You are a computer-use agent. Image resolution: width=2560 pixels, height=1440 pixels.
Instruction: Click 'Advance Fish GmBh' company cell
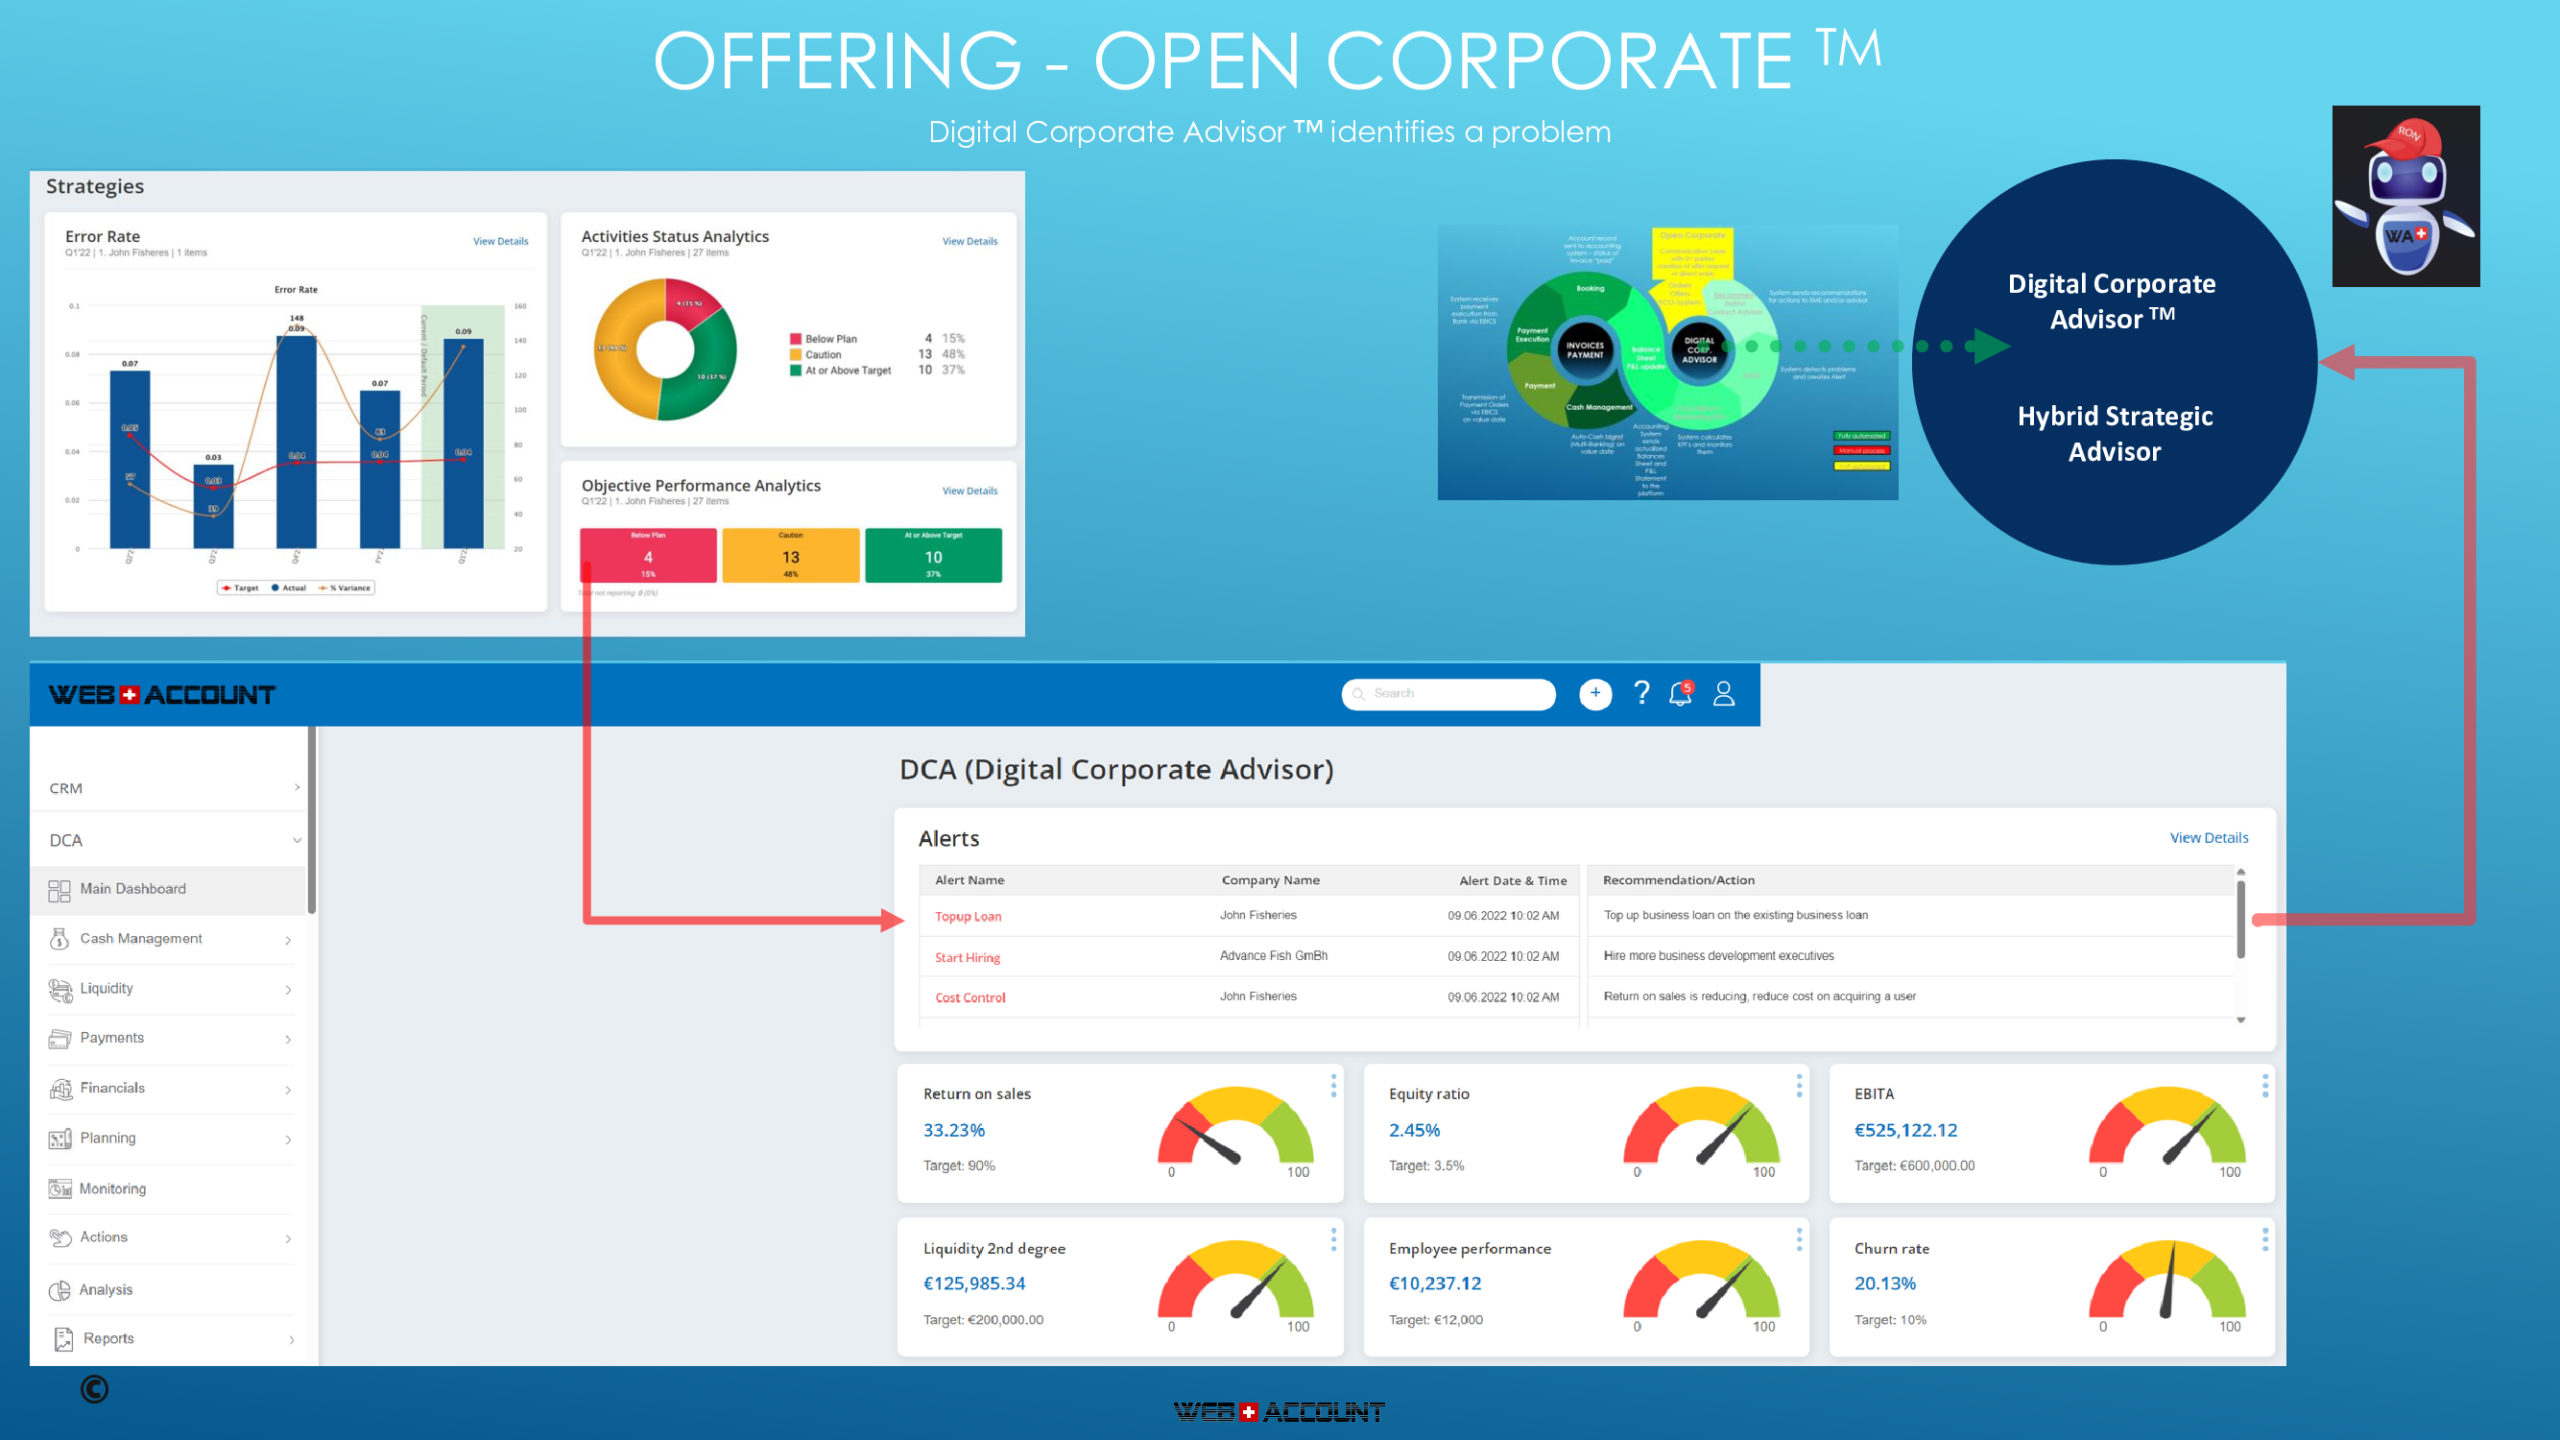click(x=1273, y=956)
